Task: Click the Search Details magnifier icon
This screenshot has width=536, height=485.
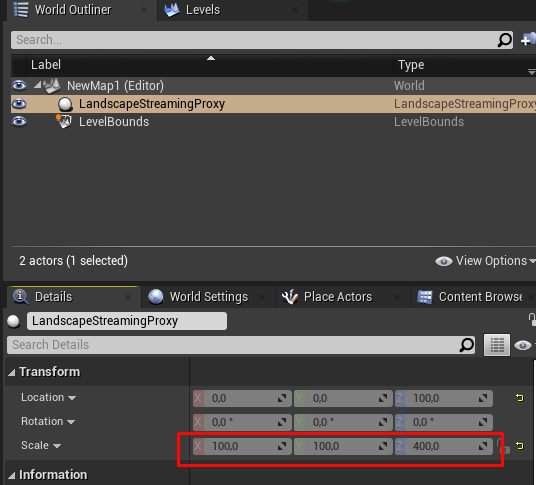Action: tap(467, 345)
